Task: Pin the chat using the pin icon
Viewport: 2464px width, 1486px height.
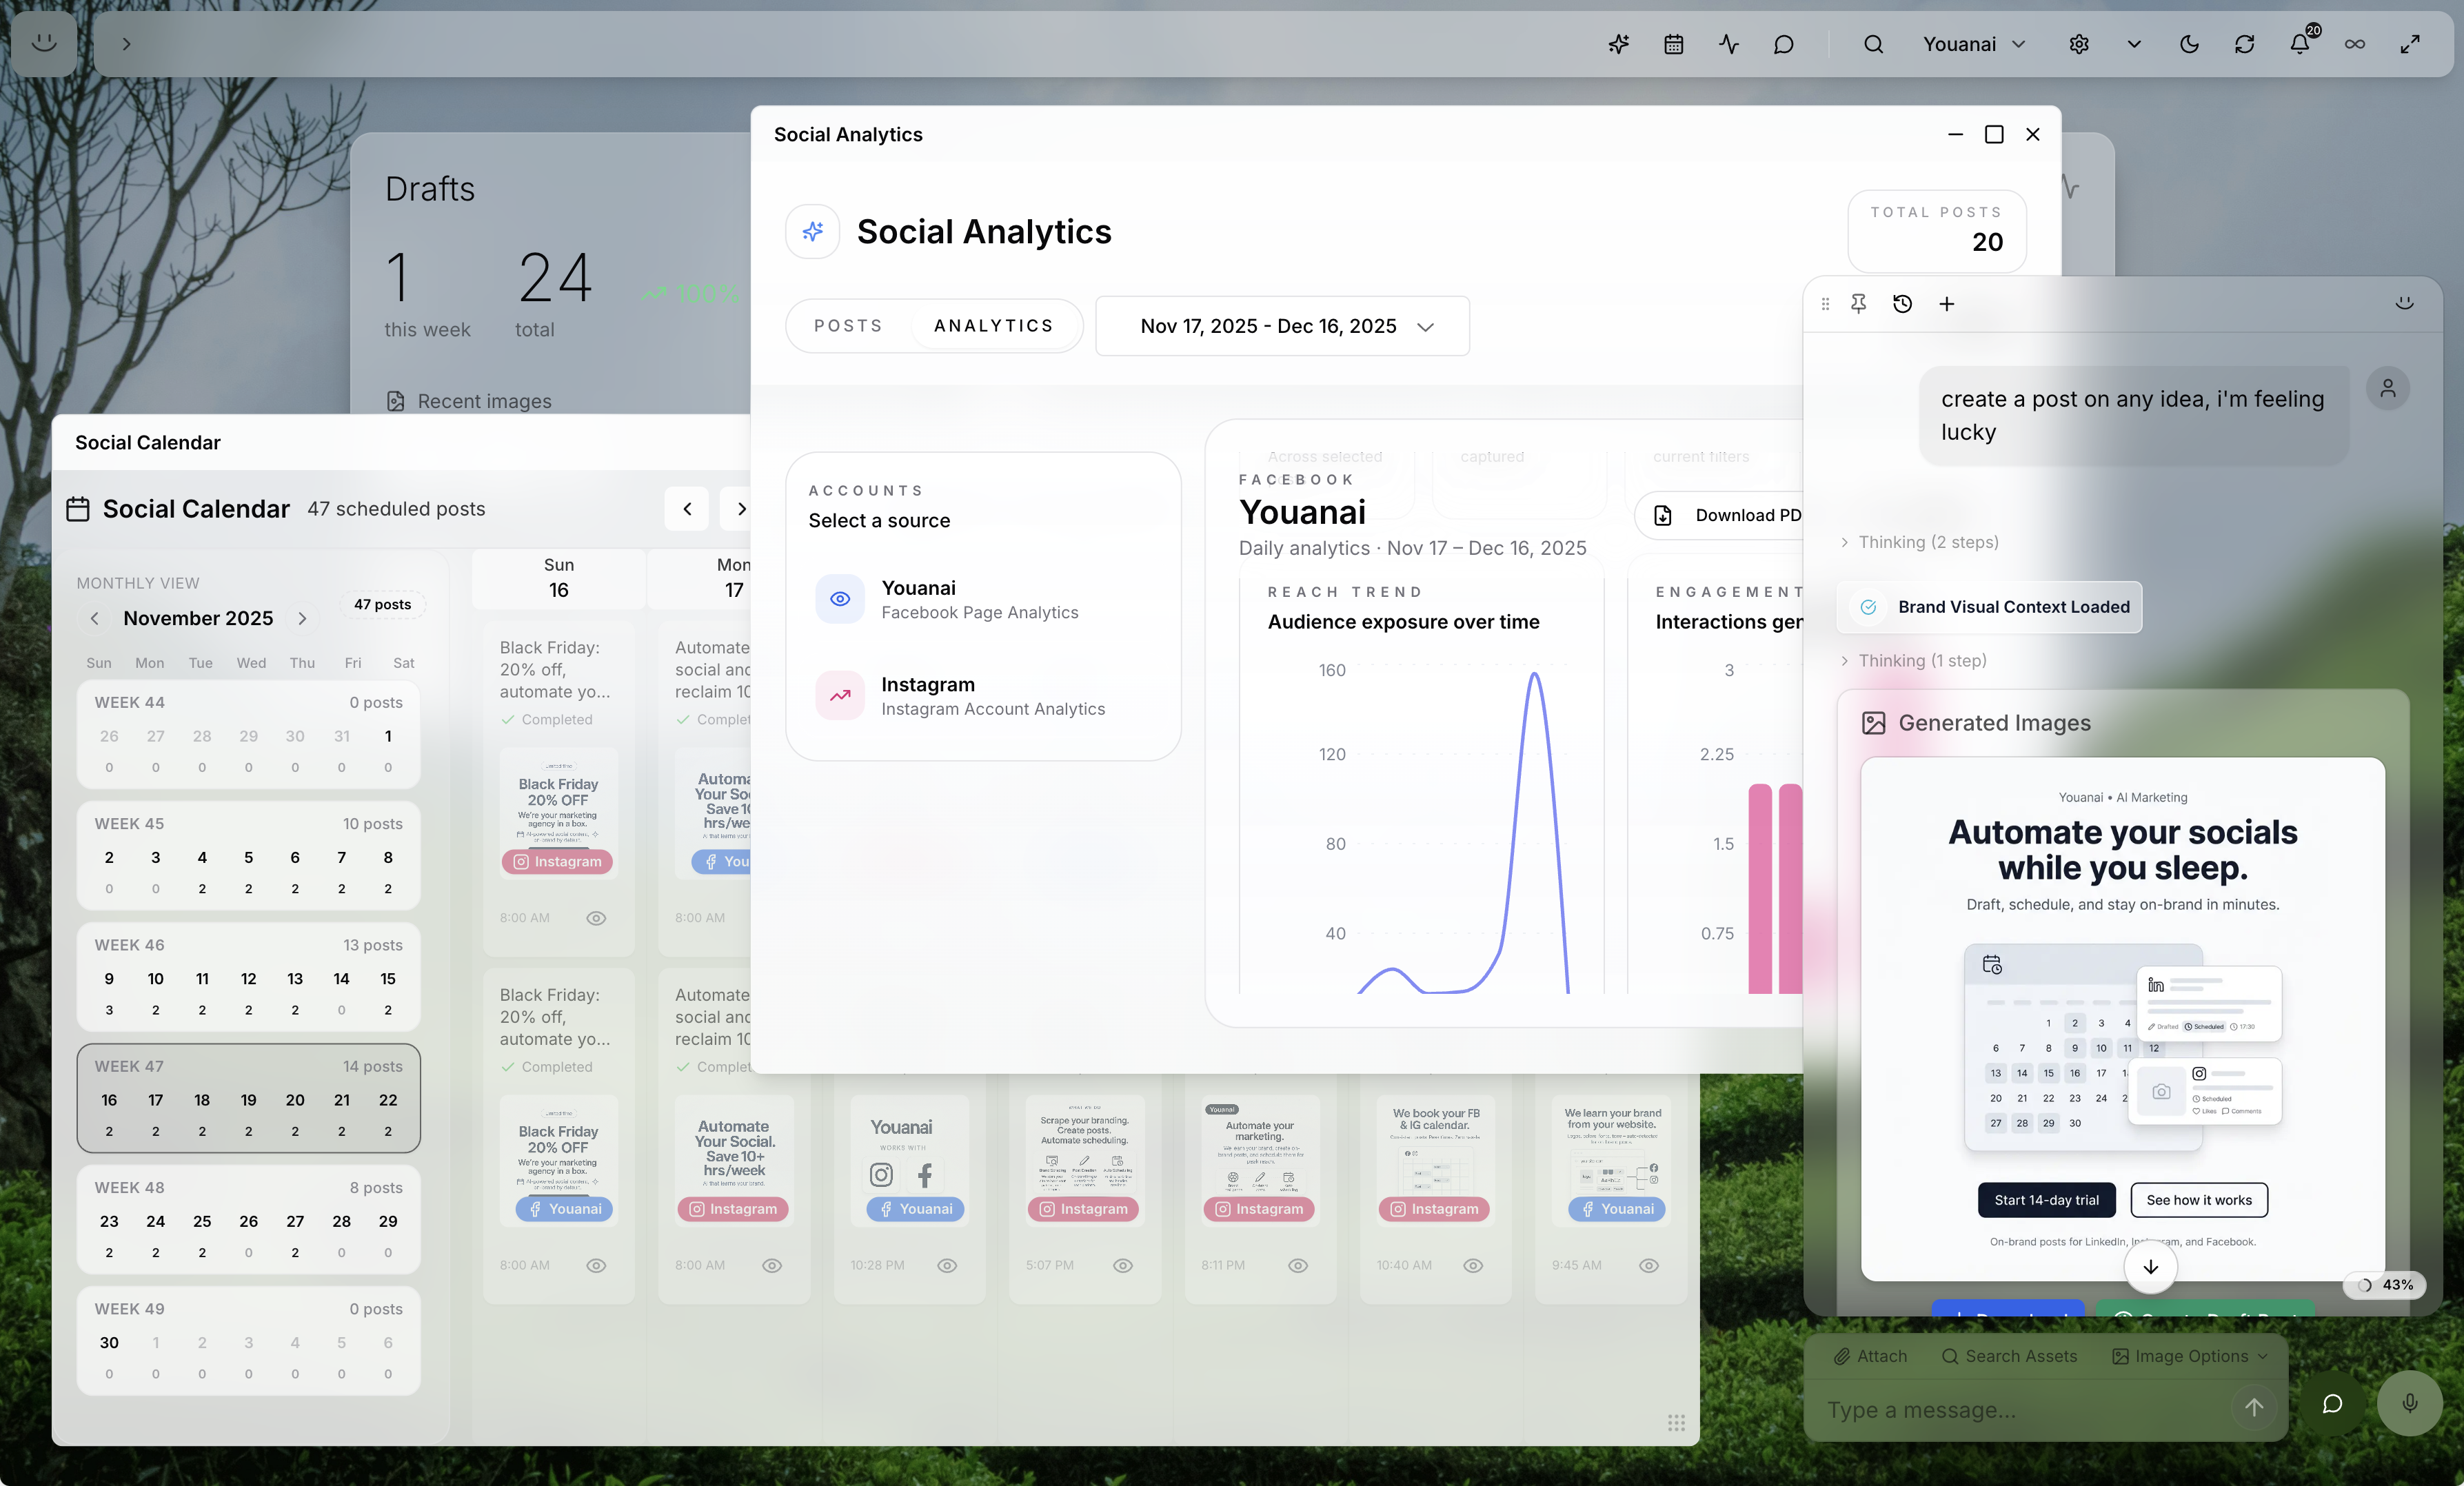Action: click(x=1859, y=304)
